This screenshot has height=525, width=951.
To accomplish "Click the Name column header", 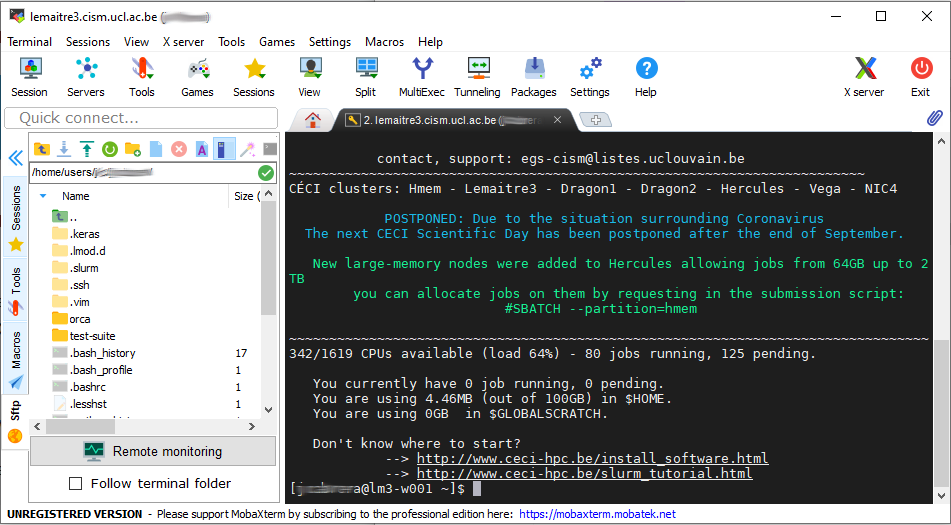I will [75, 196].
